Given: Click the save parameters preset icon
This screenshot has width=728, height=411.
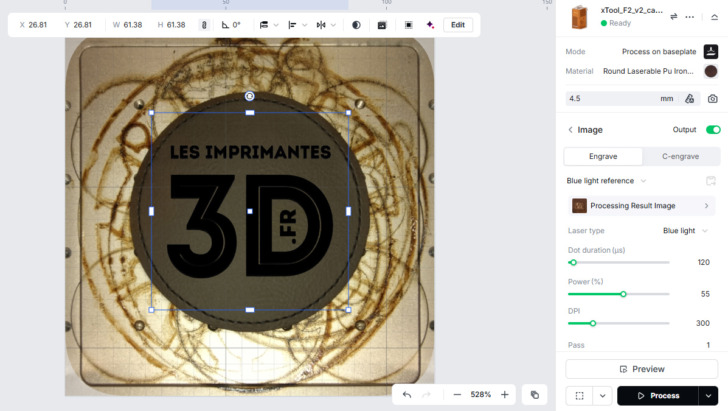Looking at the screenshot, I should tap(711, 181).
